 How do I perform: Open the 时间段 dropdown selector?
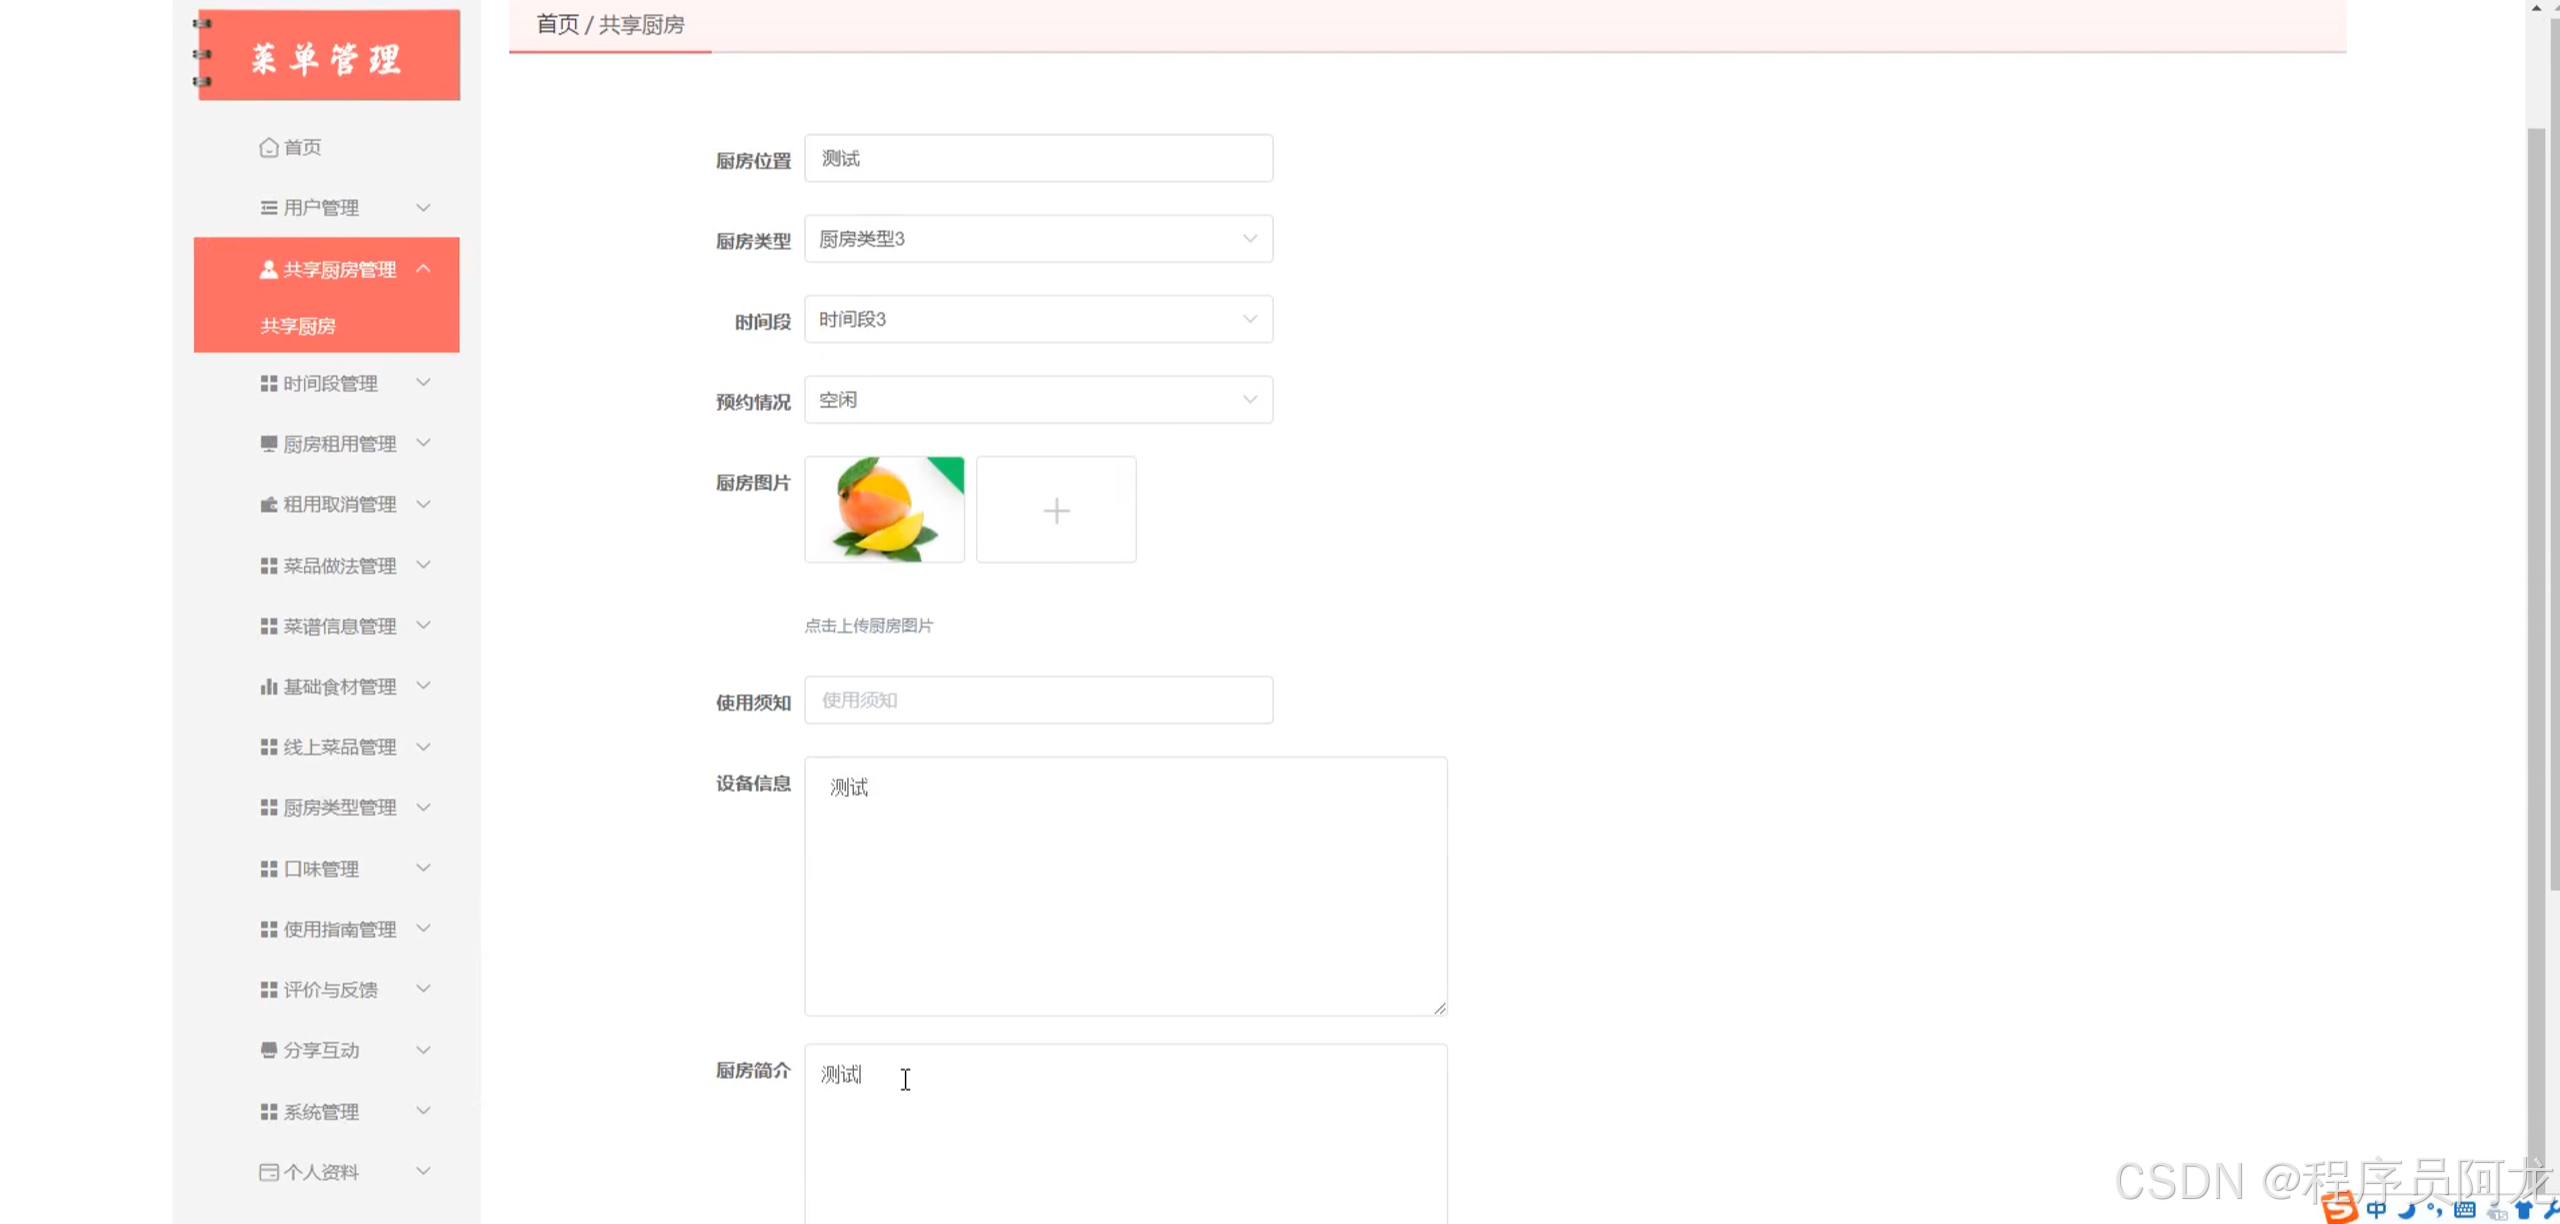1038,320
